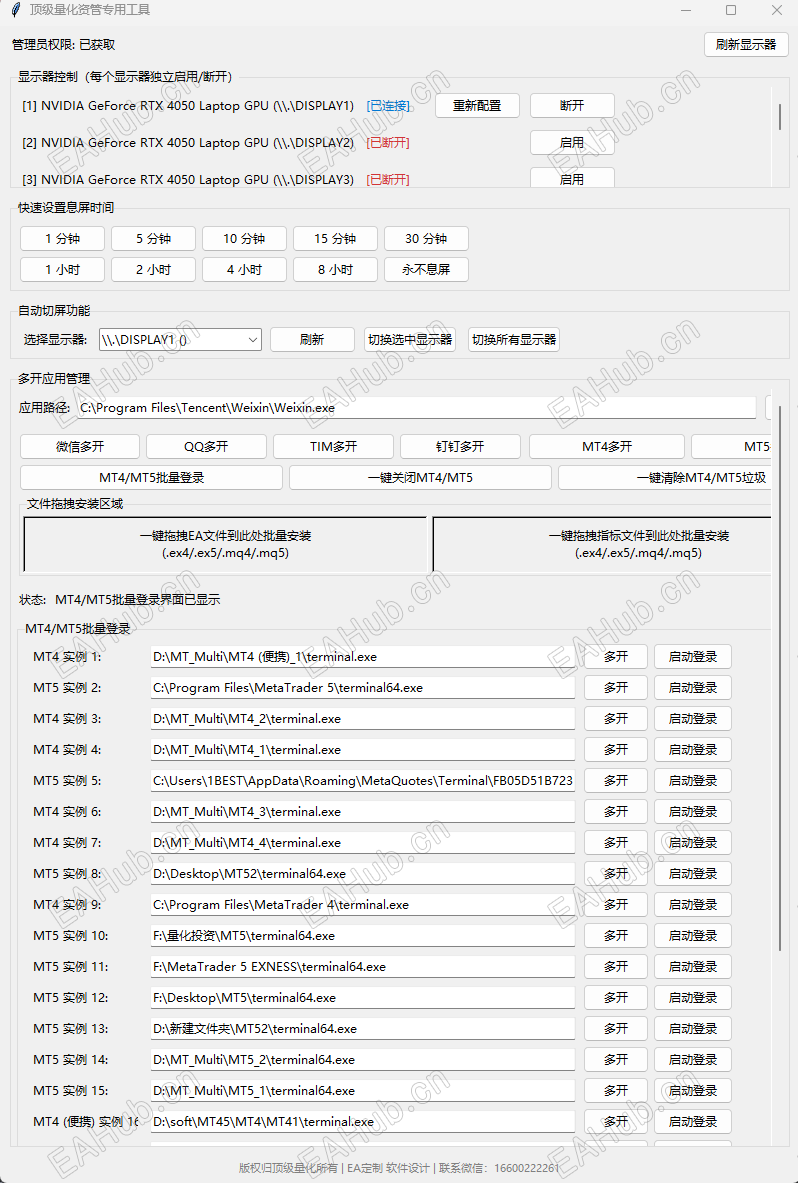Click path field for MT4 实例 1
The width and height of the screenshot is (798, 1183).
[x=363, y=656]
